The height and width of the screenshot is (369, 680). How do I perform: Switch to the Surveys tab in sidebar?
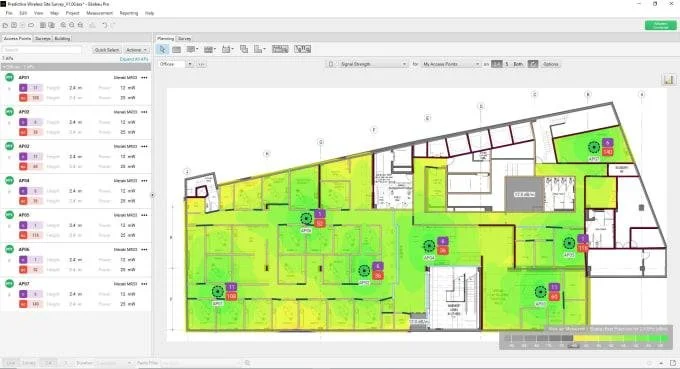pyautogui.click(x=42, y=39)
